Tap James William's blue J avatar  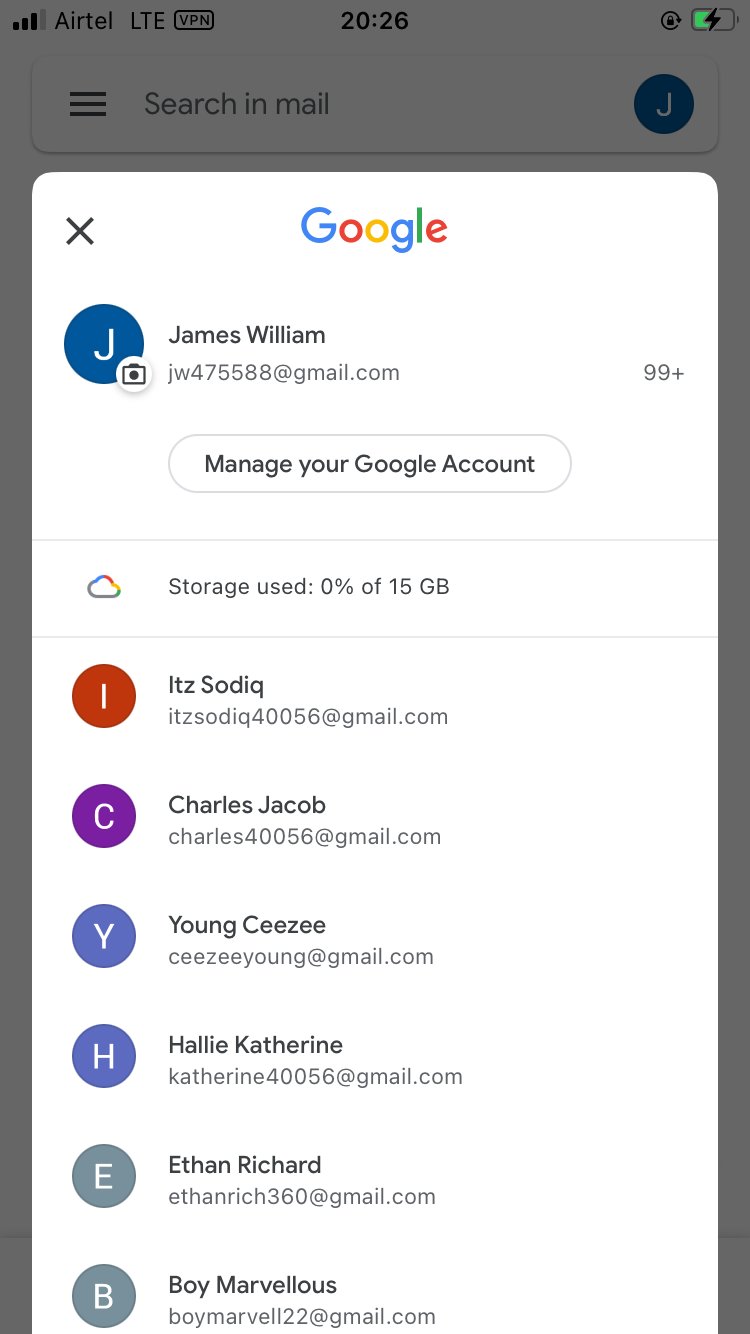[104, 344]
